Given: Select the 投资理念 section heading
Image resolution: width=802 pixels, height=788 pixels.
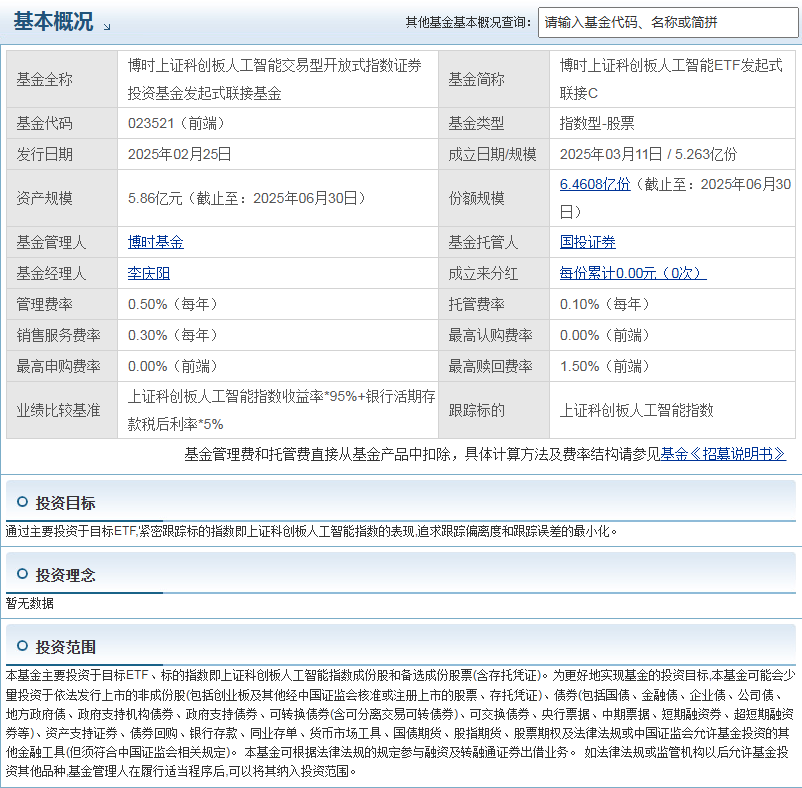Looking at the screenshot, I should (x=65, y=575).
